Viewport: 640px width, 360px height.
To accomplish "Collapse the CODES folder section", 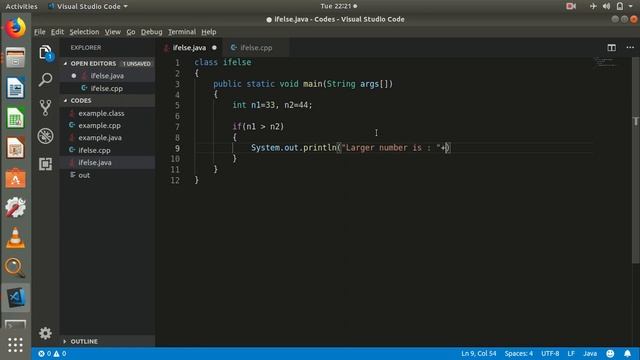I will (x=81, y=100).
